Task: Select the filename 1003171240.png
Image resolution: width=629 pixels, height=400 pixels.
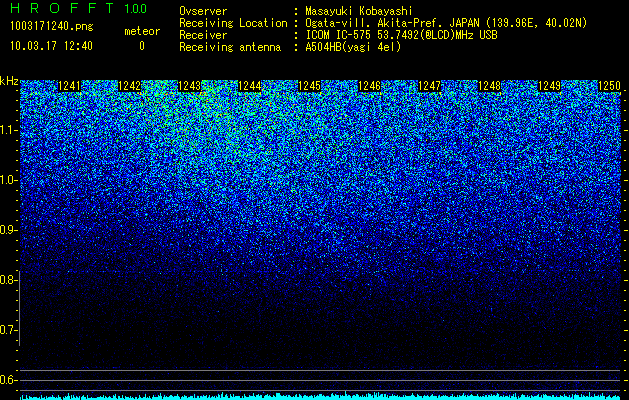Action: (52, 27)
